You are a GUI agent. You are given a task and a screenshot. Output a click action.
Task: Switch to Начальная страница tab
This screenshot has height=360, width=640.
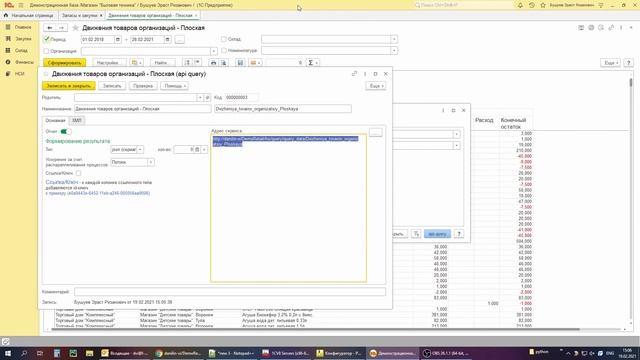[29, 16]
